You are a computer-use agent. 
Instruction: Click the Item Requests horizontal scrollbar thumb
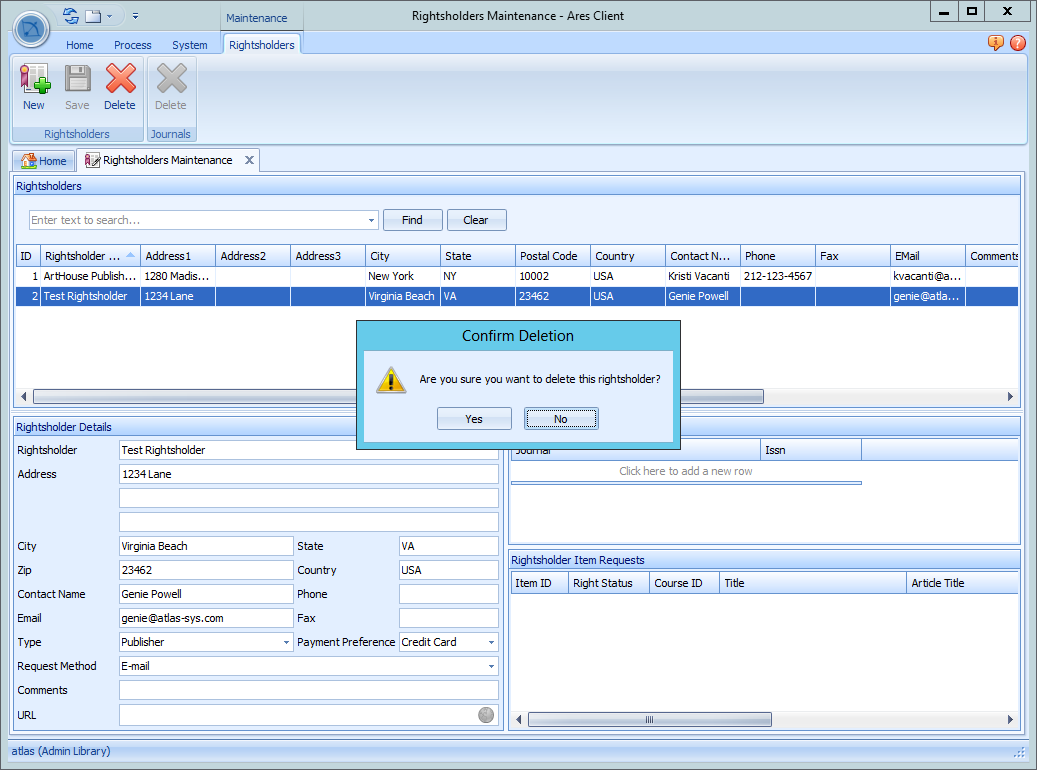click(649, 719)
